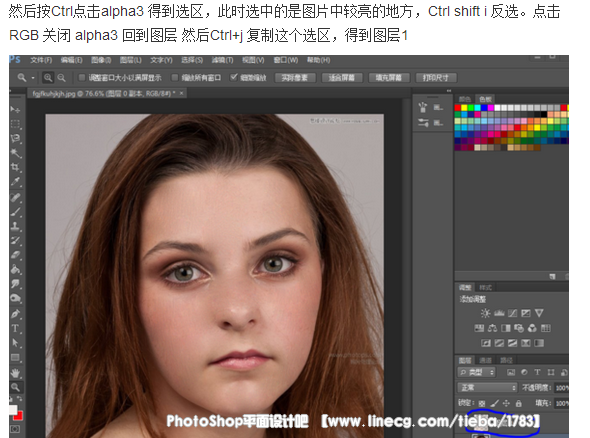This screenshot has width=590, height=438.
Task: Add a Gradient Map adjustment
Action: 539,343
